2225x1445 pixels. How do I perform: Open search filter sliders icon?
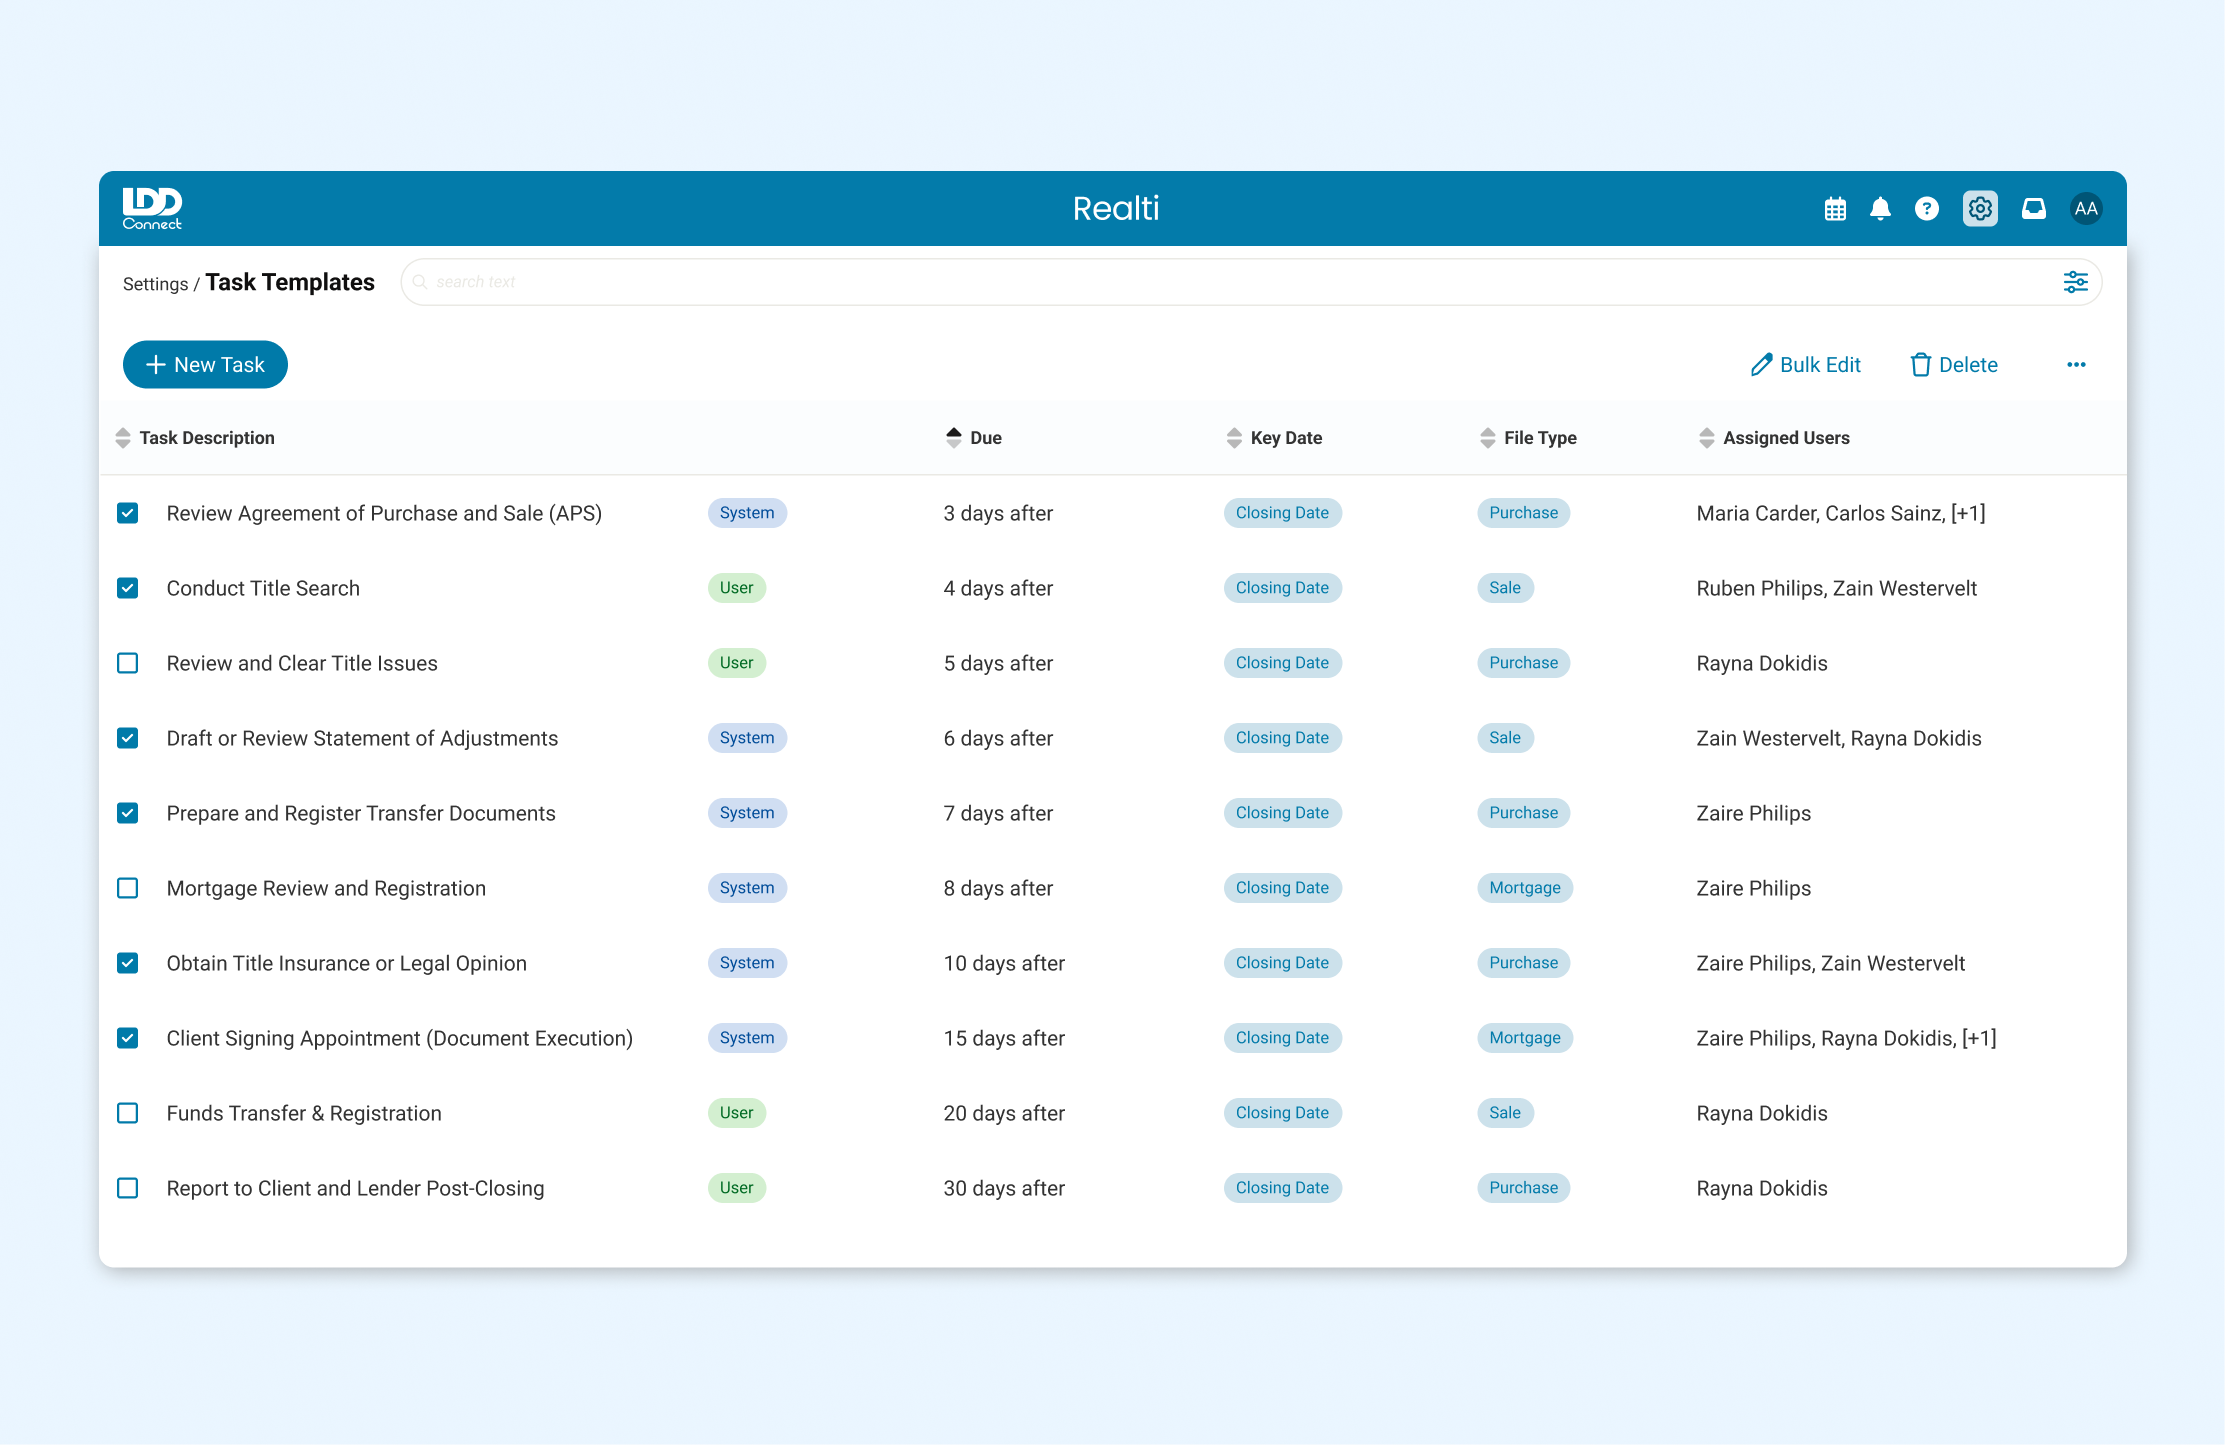2075,282
